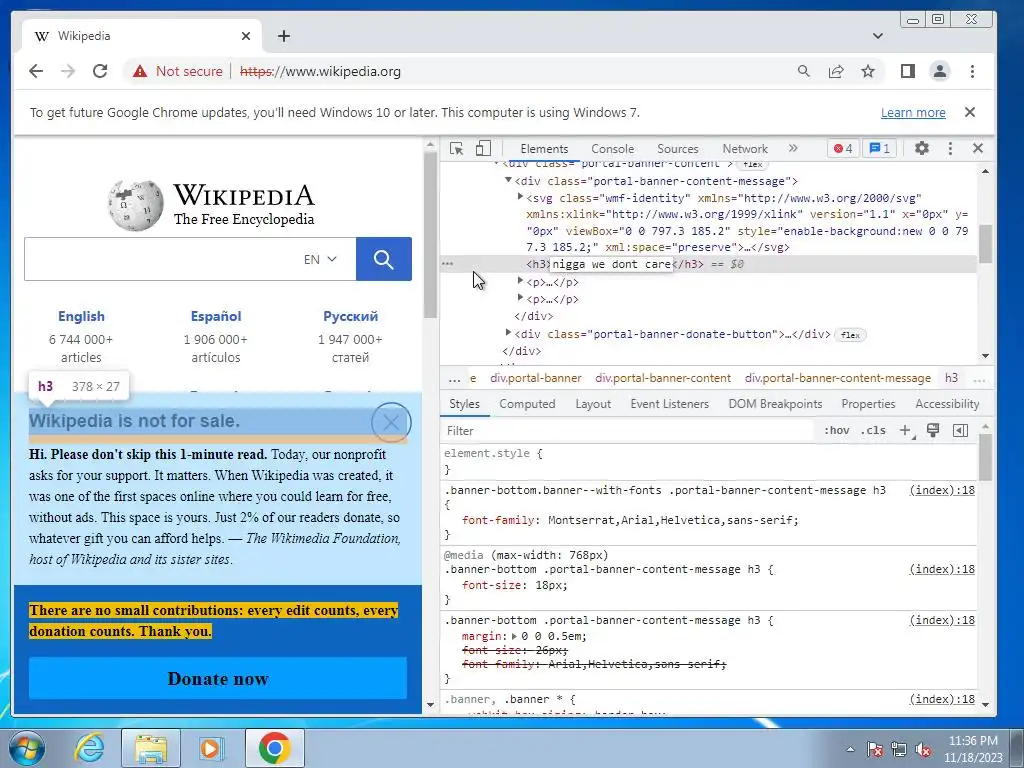Open the DevTools customize menu
This screenshot has height=768, width=1024.
950,148
